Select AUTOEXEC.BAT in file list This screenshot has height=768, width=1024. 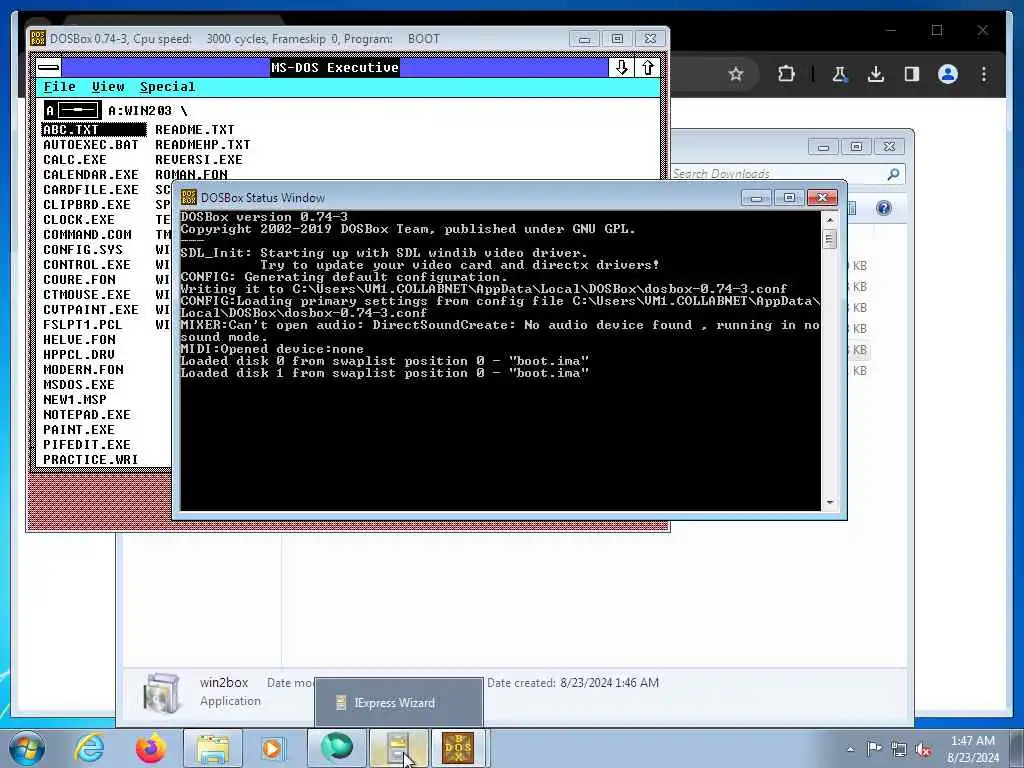pyautogui.click(x=91, y=144)
